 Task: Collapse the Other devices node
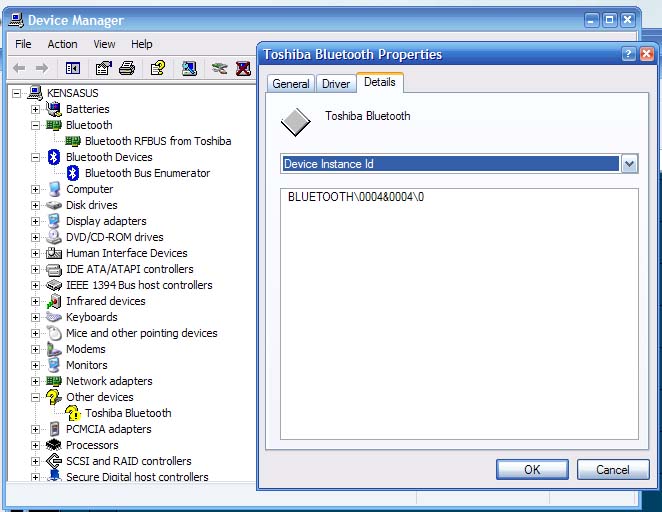pyautogui.click(x=35, y=398)
